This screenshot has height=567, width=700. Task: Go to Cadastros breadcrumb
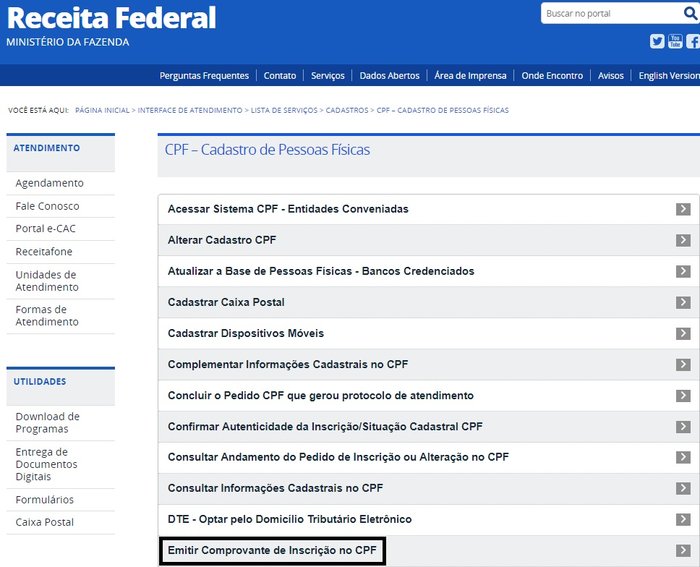[347, 110]
